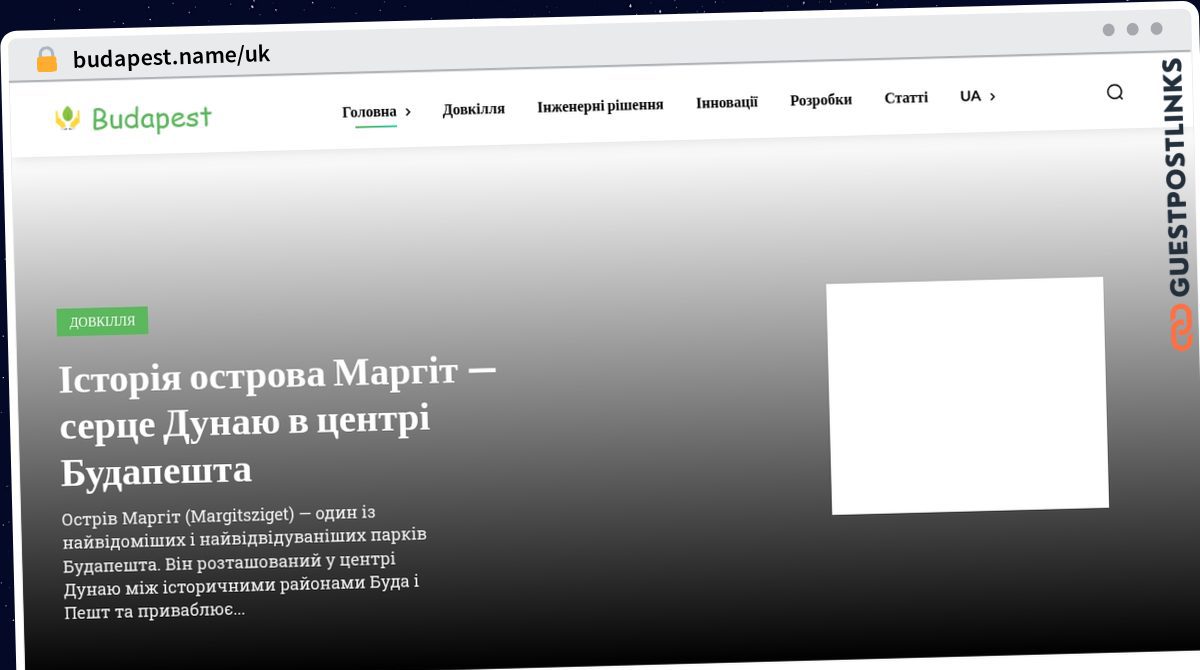The width and height of the screenshot is (1200, 670).
Task: Expand the Головна menu chevron
Action: click(408, 111)
